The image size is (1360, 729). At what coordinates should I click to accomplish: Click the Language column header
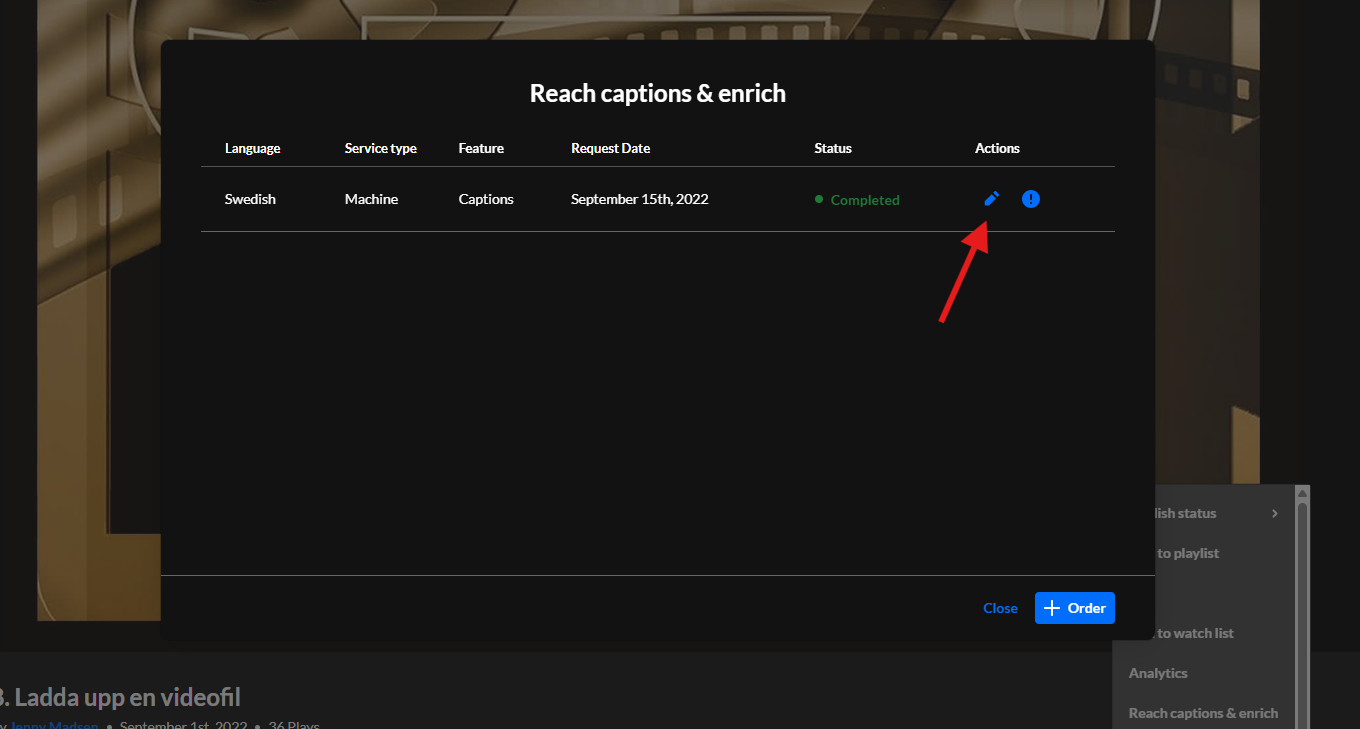pyautogui.click(x=252, y=148)
